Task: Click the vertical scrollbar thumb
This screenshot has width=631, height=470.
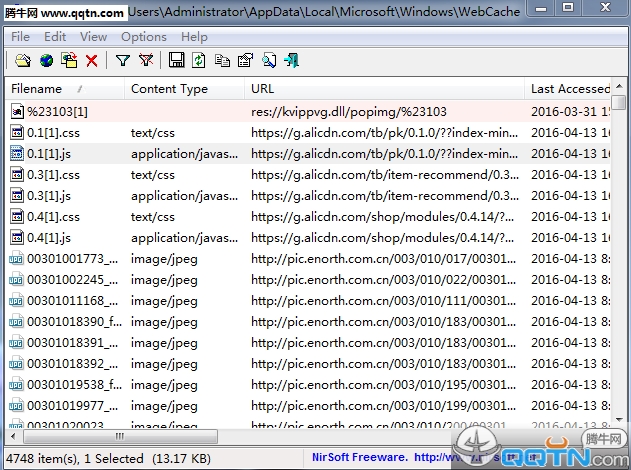Action: pyautogui.click(x=619, y=102)
